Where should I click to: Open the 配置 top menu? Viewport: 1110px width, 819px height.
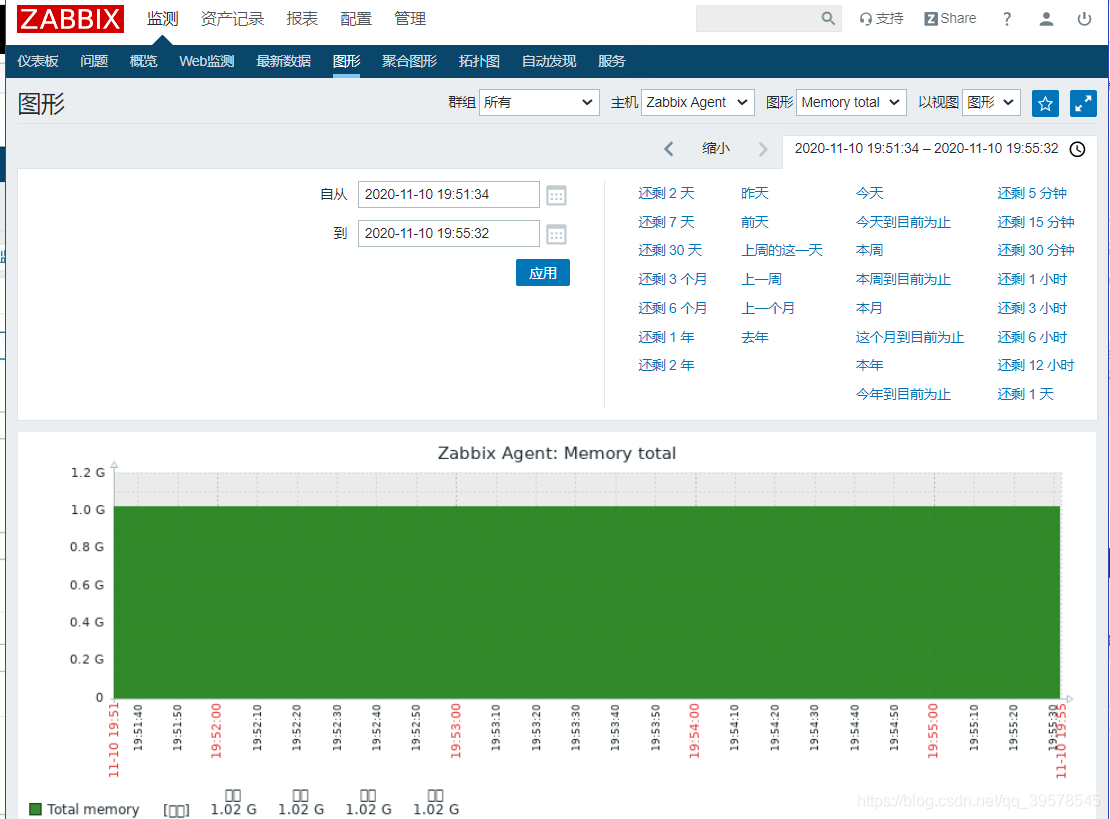click(x=355, y=19)
